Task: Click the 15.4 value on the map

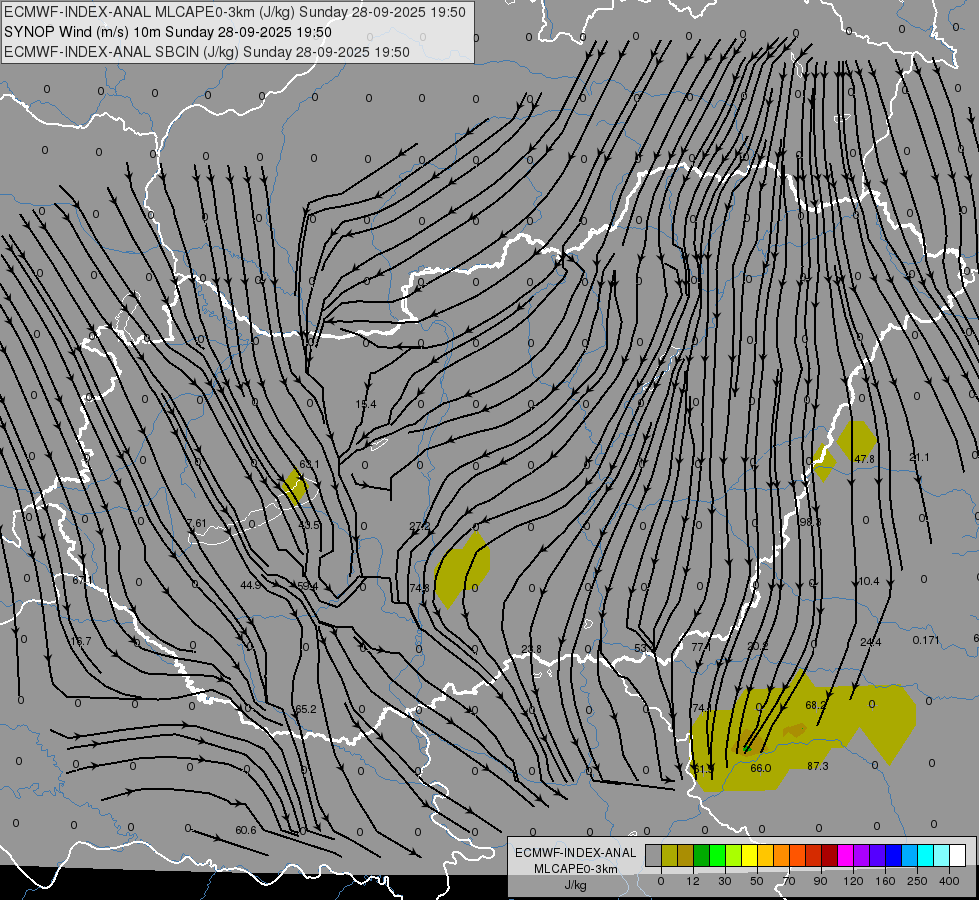Action: coord(366,404)
